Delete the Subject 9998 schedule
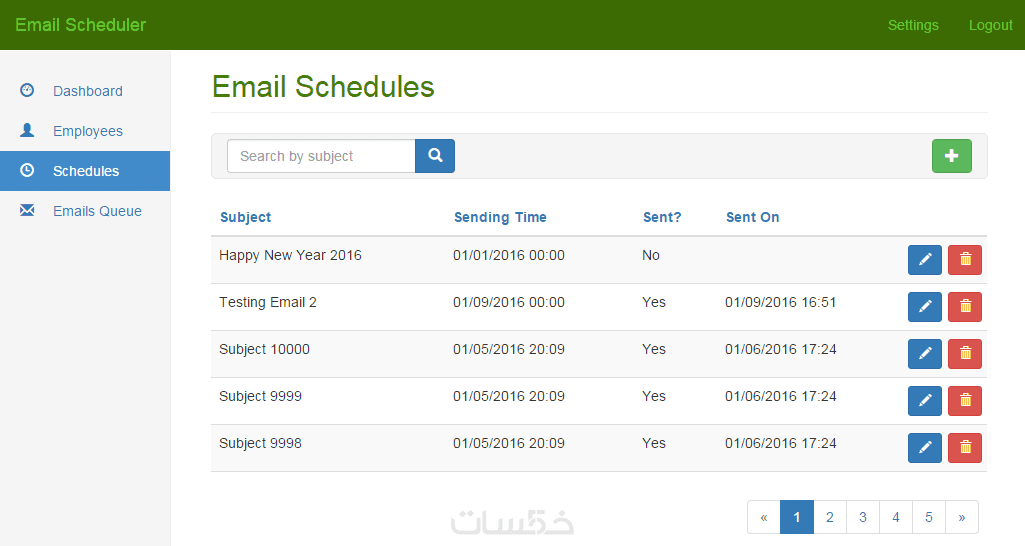The height and width of the screenshot is (546, 1025). click(964, 448)
